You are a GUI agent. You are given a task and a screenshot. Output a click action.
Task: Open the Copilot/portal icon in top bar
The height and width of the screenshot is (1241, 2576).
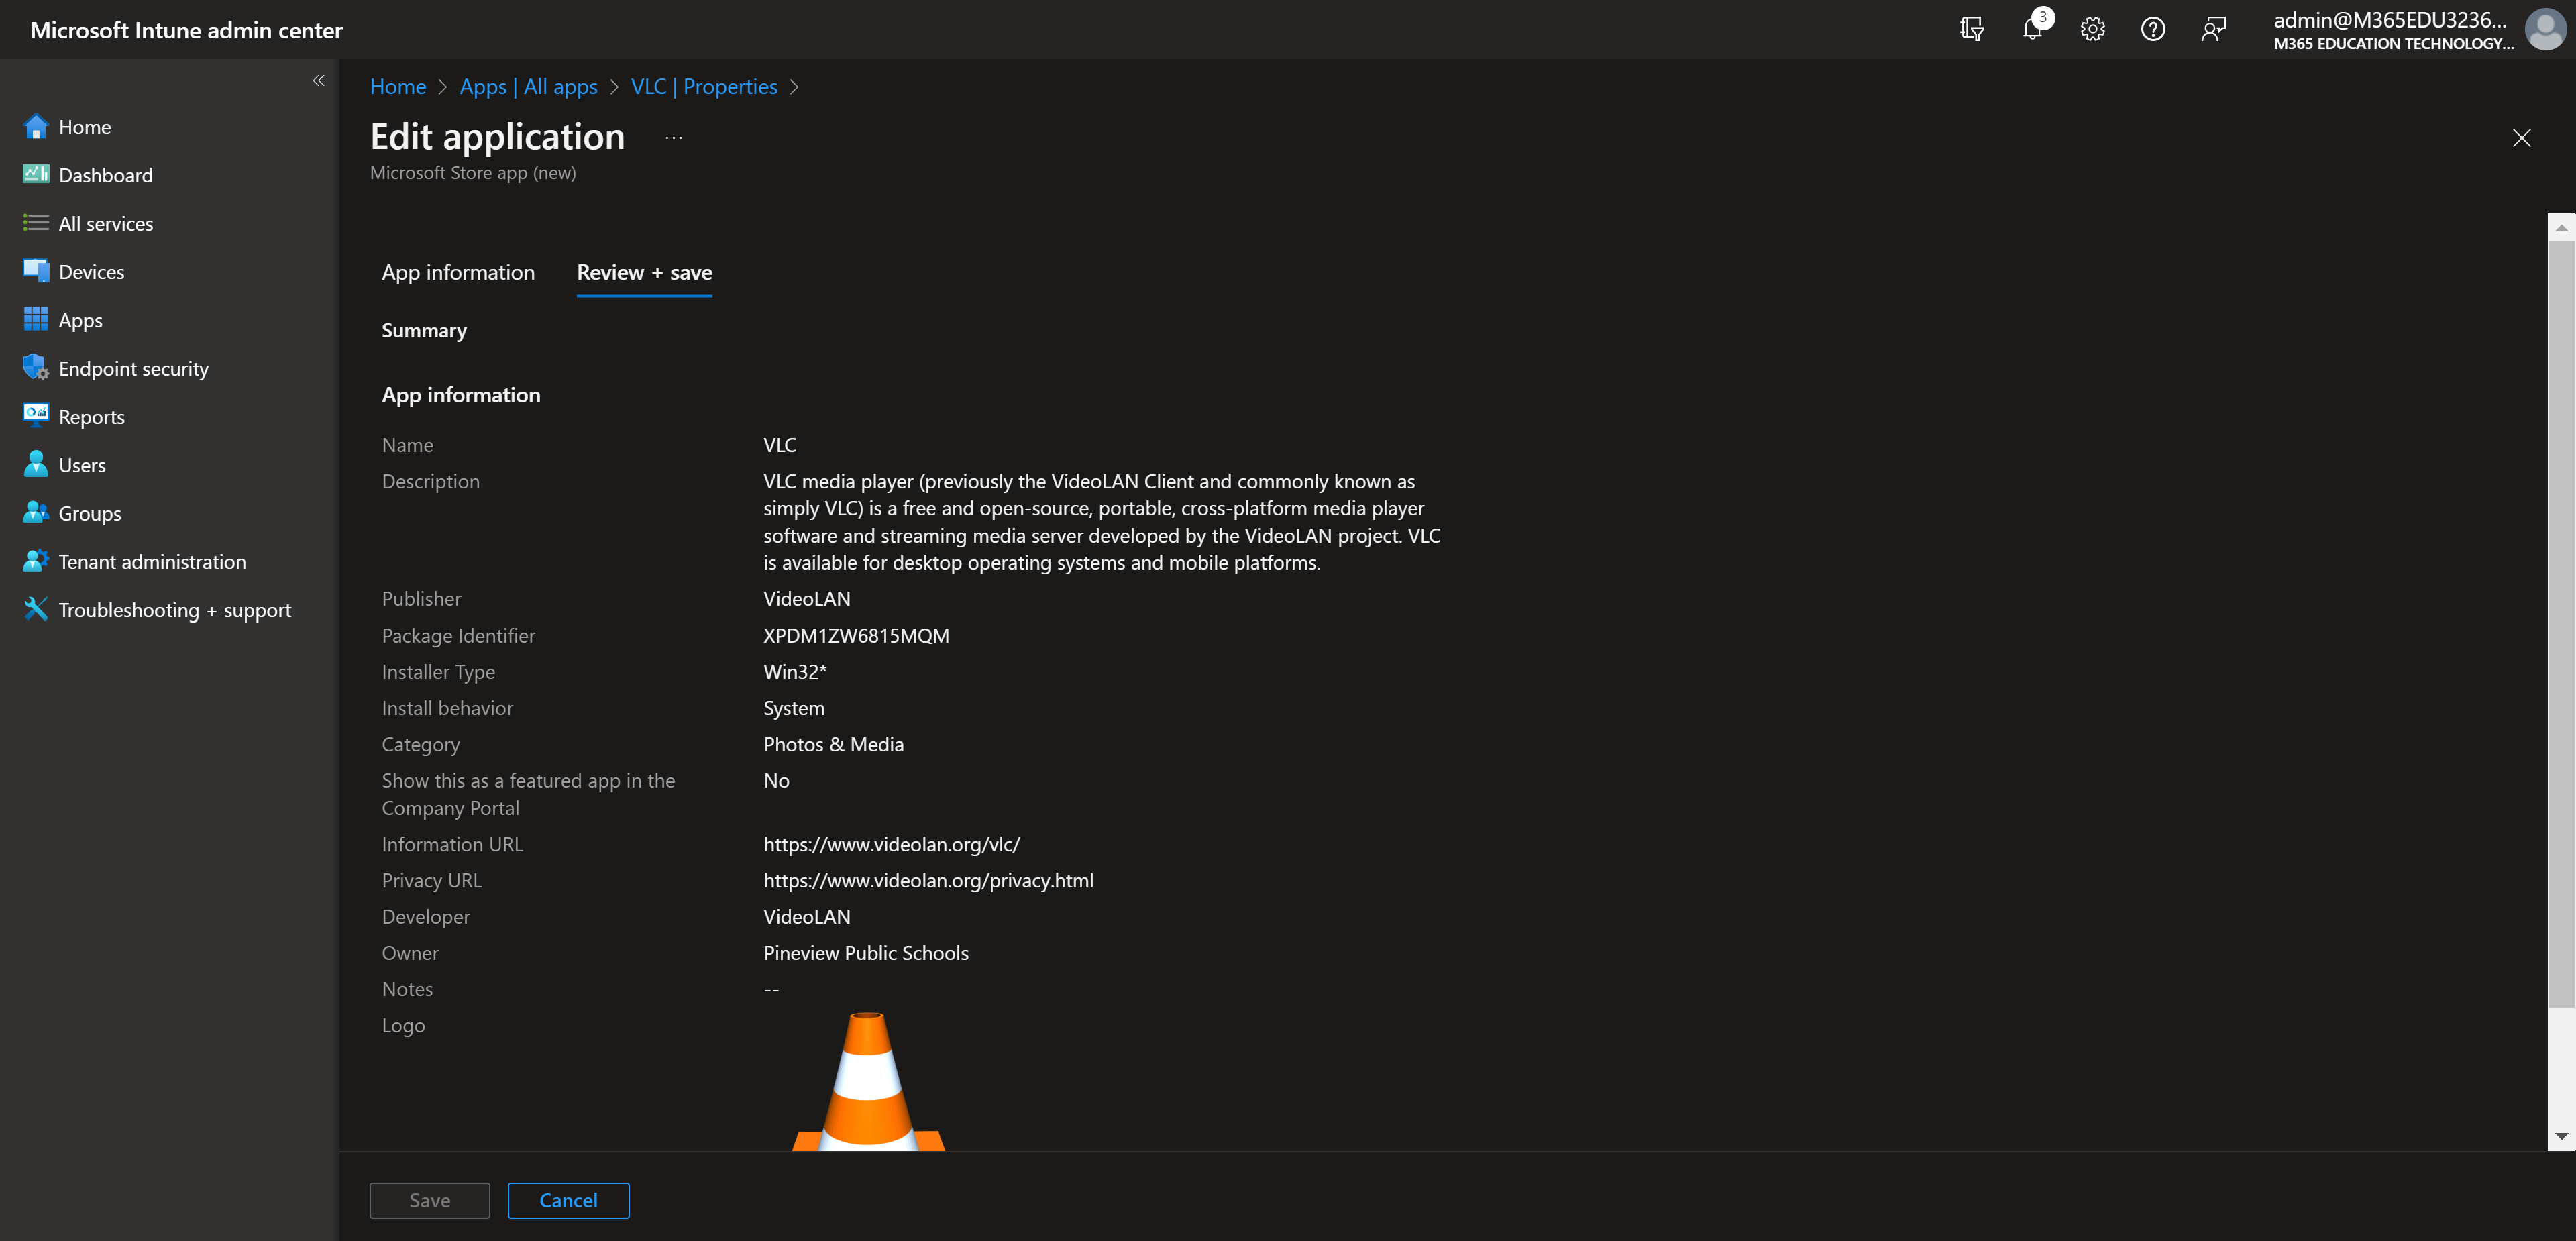coord(1972,29)
